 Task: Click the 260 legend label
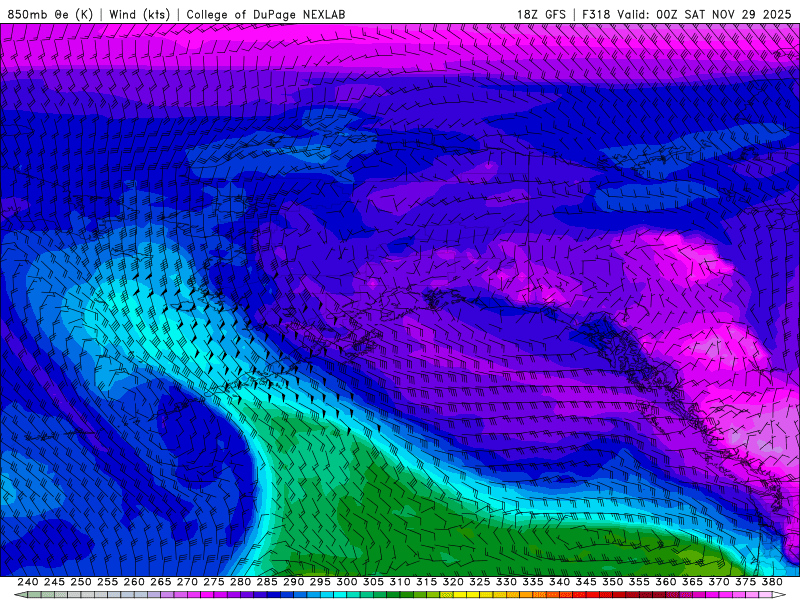click(134, 582)
